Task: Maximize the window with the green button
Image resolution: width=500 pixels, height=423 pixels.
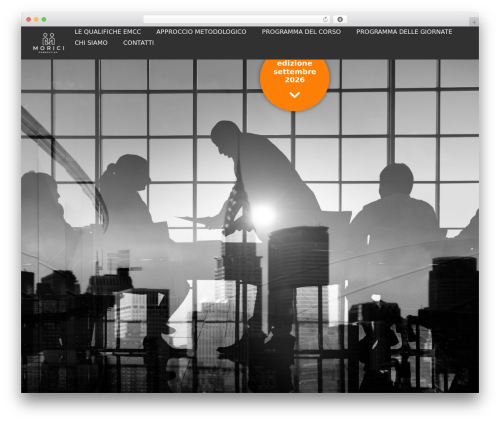Action: [x=44, y=20]
